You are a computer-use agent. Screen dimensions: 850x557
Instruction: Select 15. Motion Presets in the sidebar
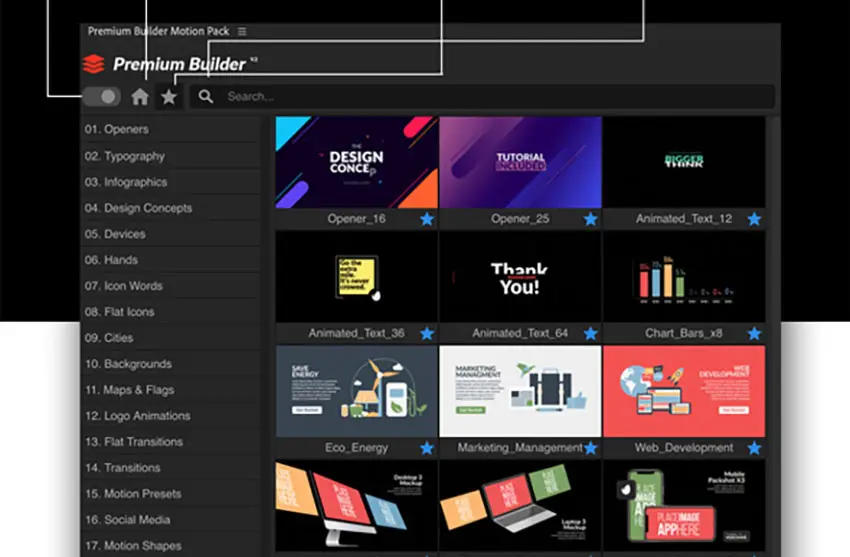click(170, 494)
